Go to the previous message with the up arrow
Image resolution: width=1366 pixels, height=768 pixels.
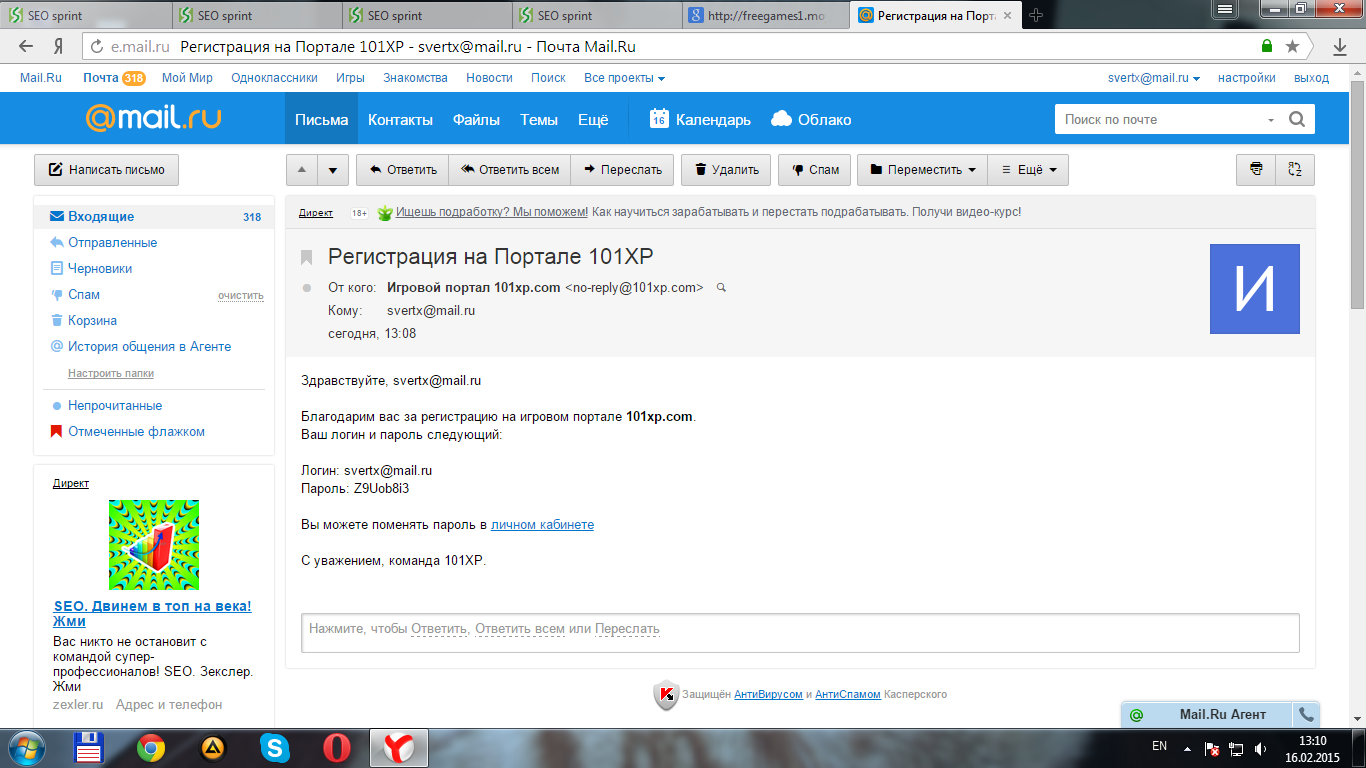tap(302, 170)
